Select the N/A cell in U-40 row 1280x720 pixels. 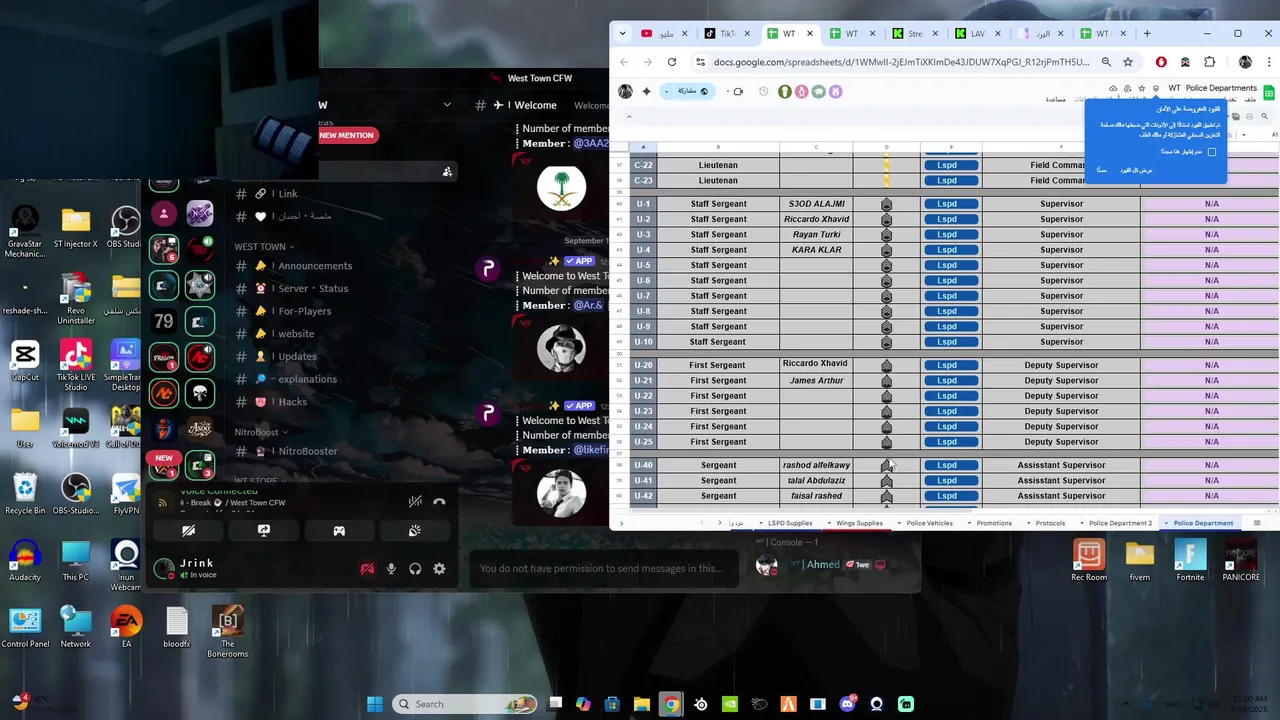1211,465
